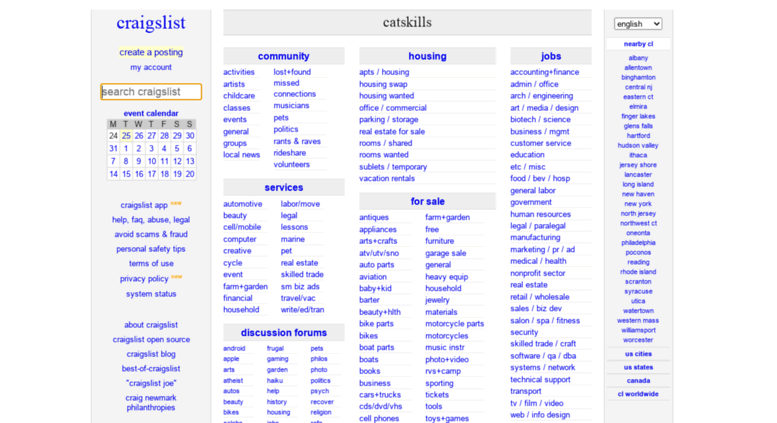
Task: Click the search craigslist input field
Action: click(x=151, y=92)
